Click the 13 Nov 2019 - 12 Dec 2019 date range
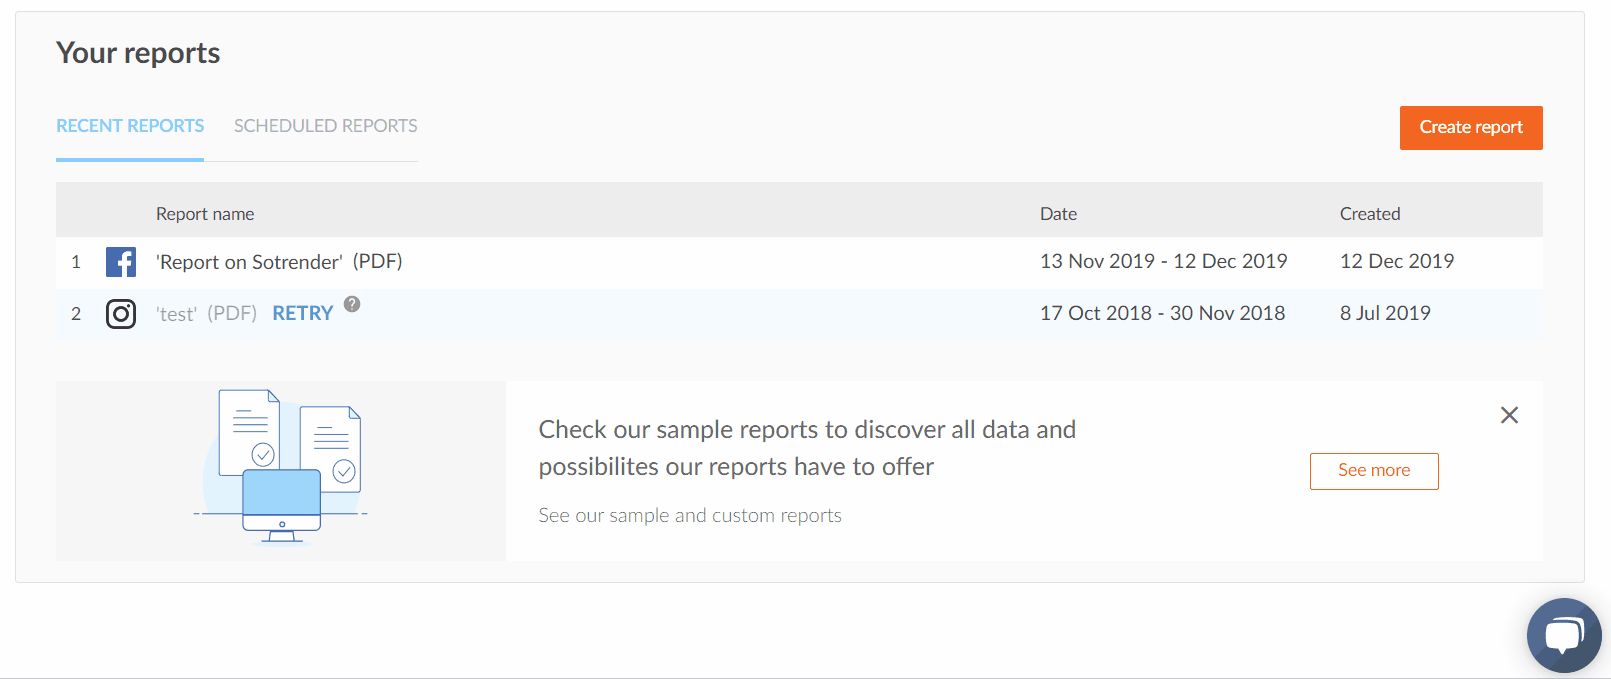Image resolution: width=1611 pixels, height=679 pixels. coord(1164,262)
